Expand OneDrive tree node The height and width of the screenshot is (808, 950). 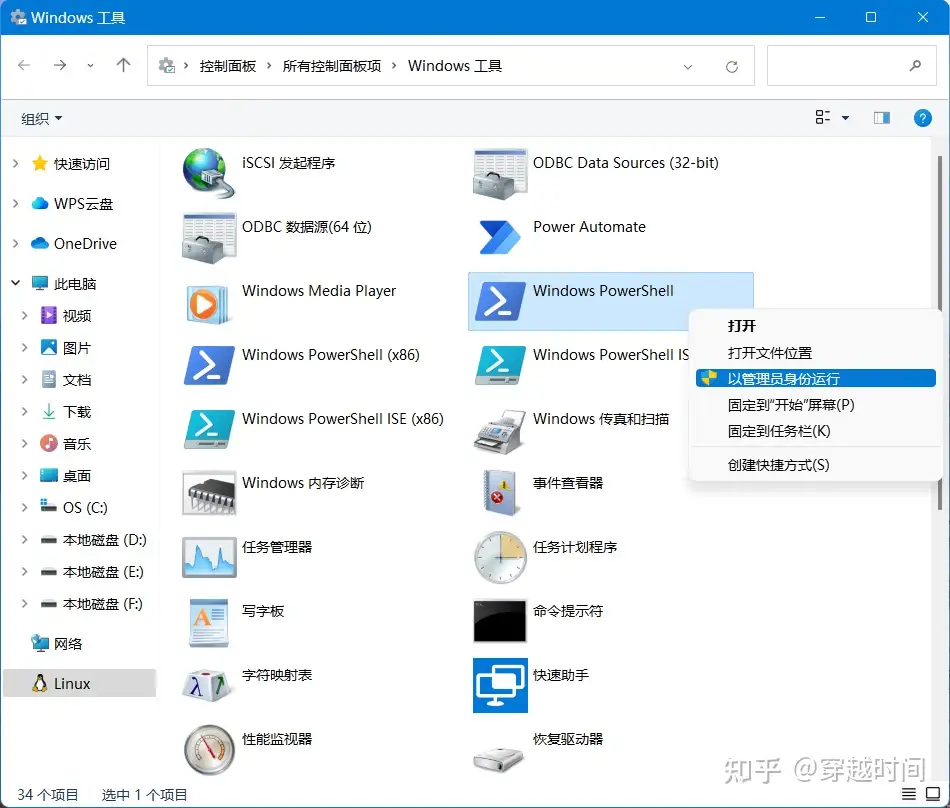[16, 243]
